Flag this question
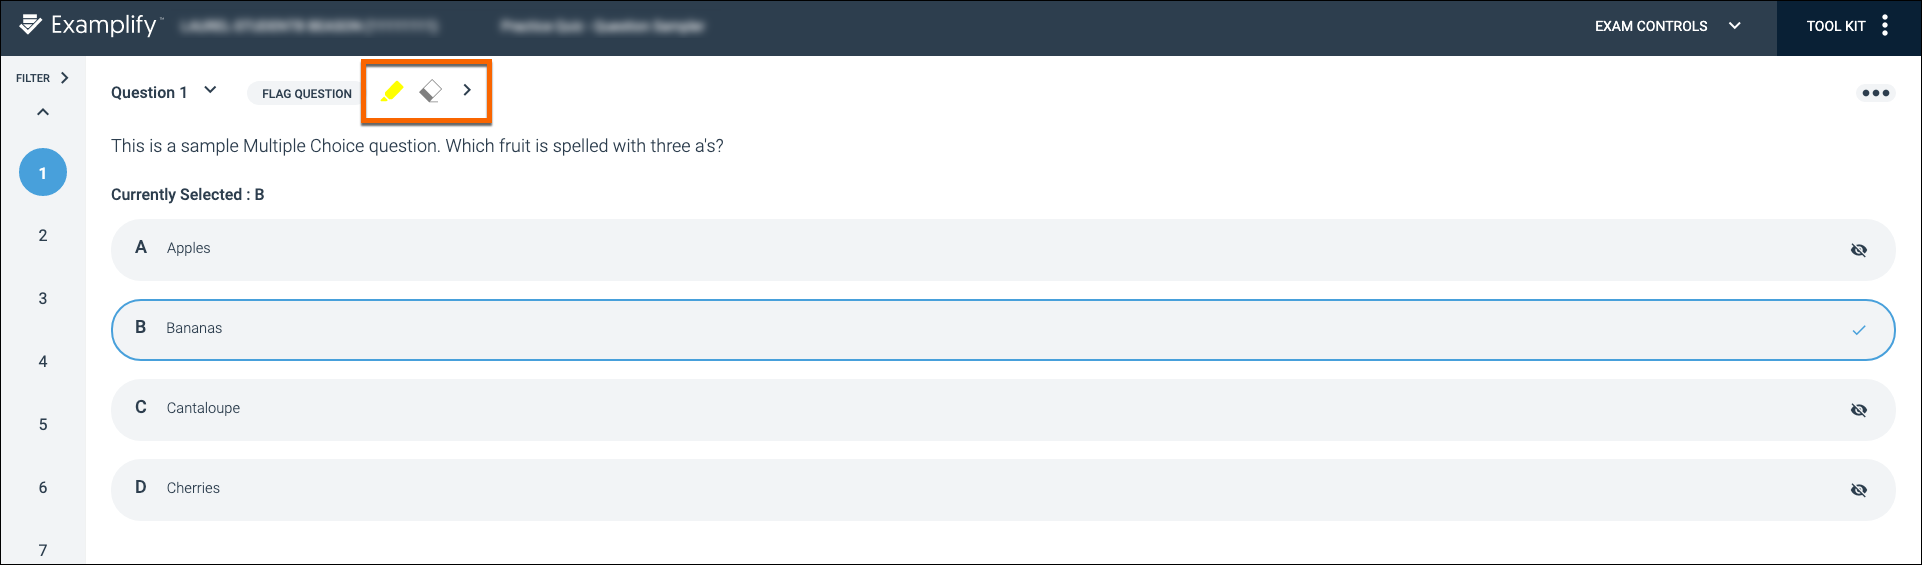Screen dimensions: 1922x565 point(306,93)
